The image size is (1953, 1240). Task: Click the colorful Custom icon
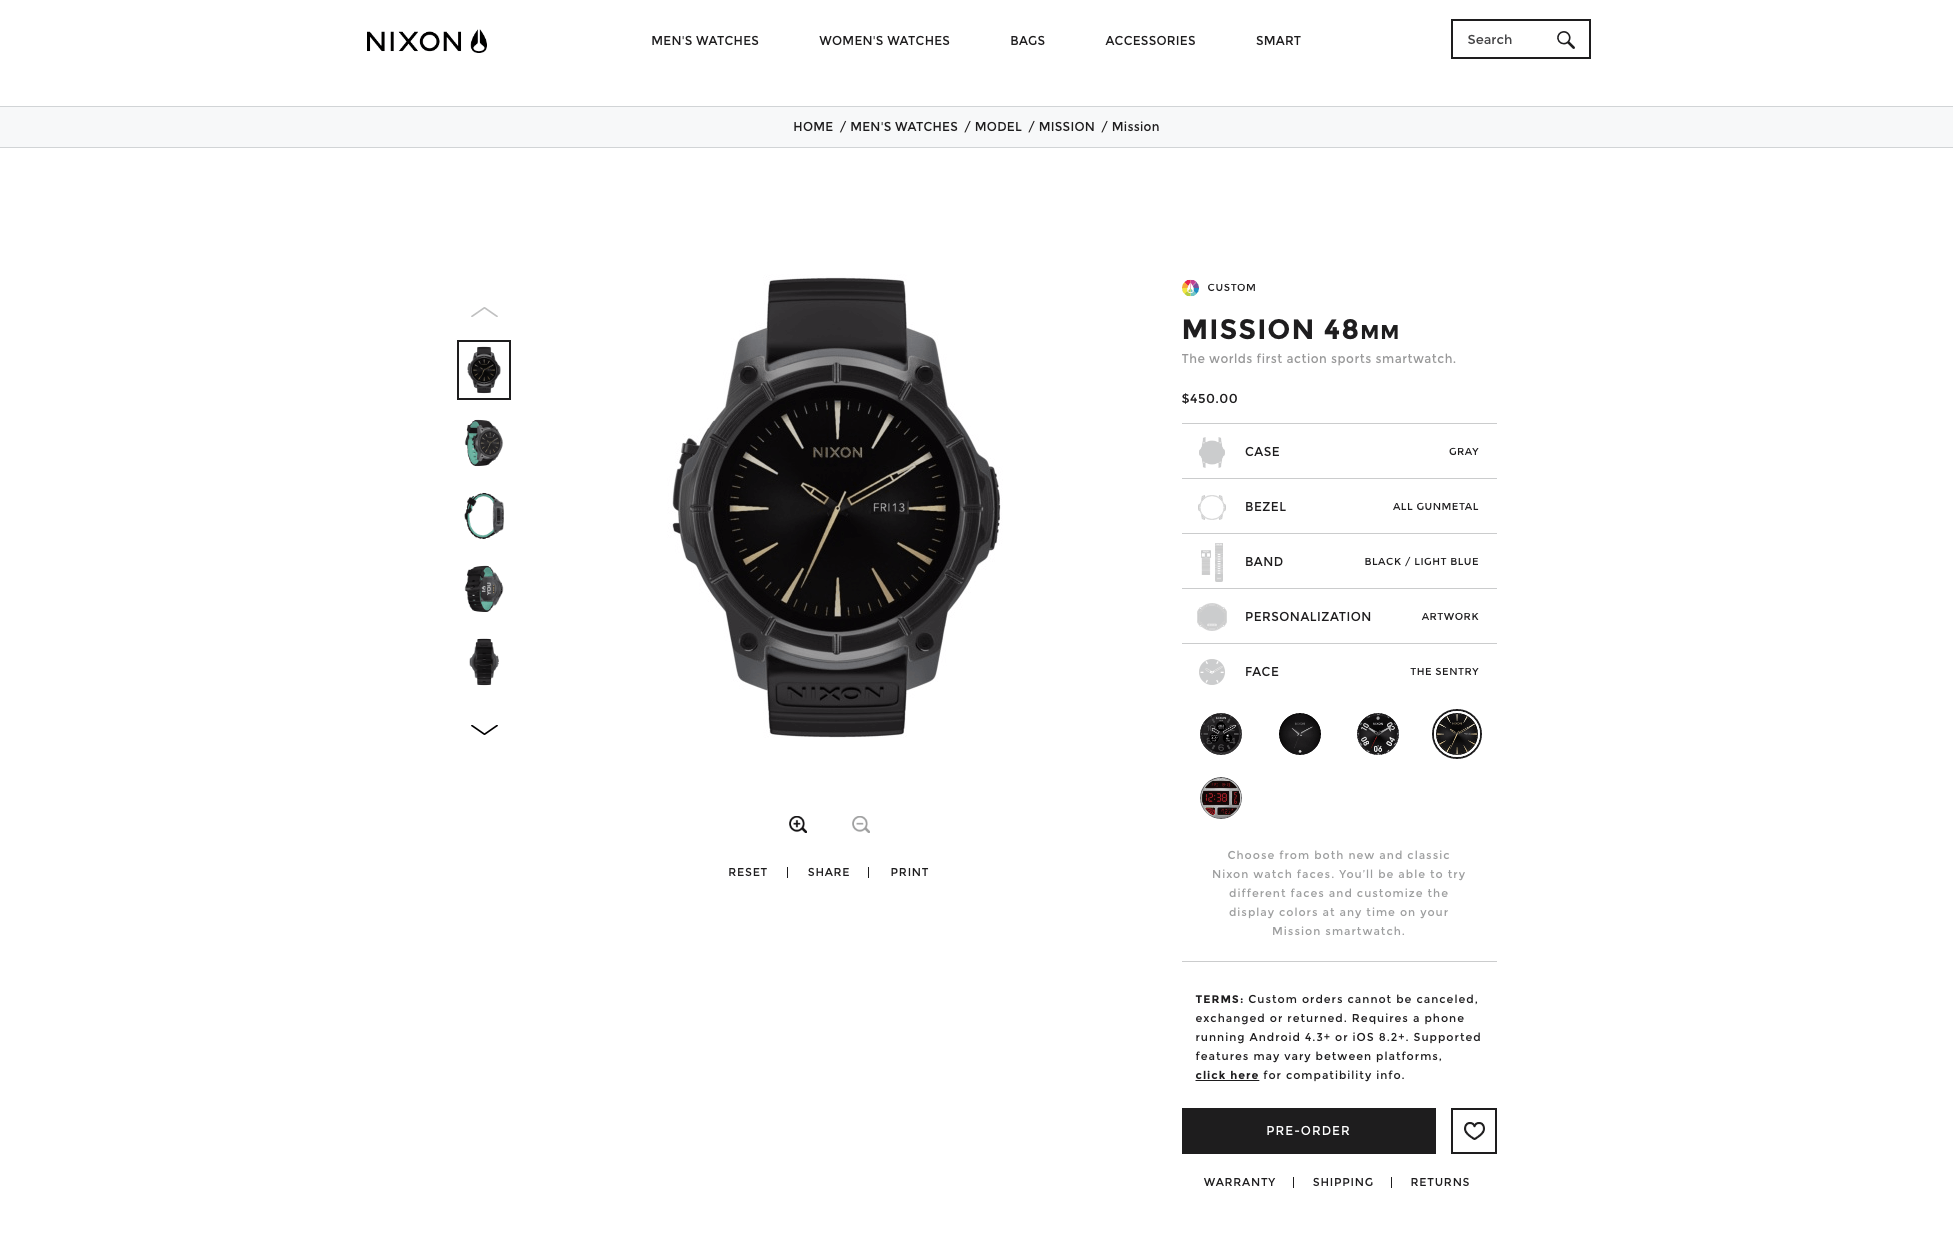coord(1190,288)
